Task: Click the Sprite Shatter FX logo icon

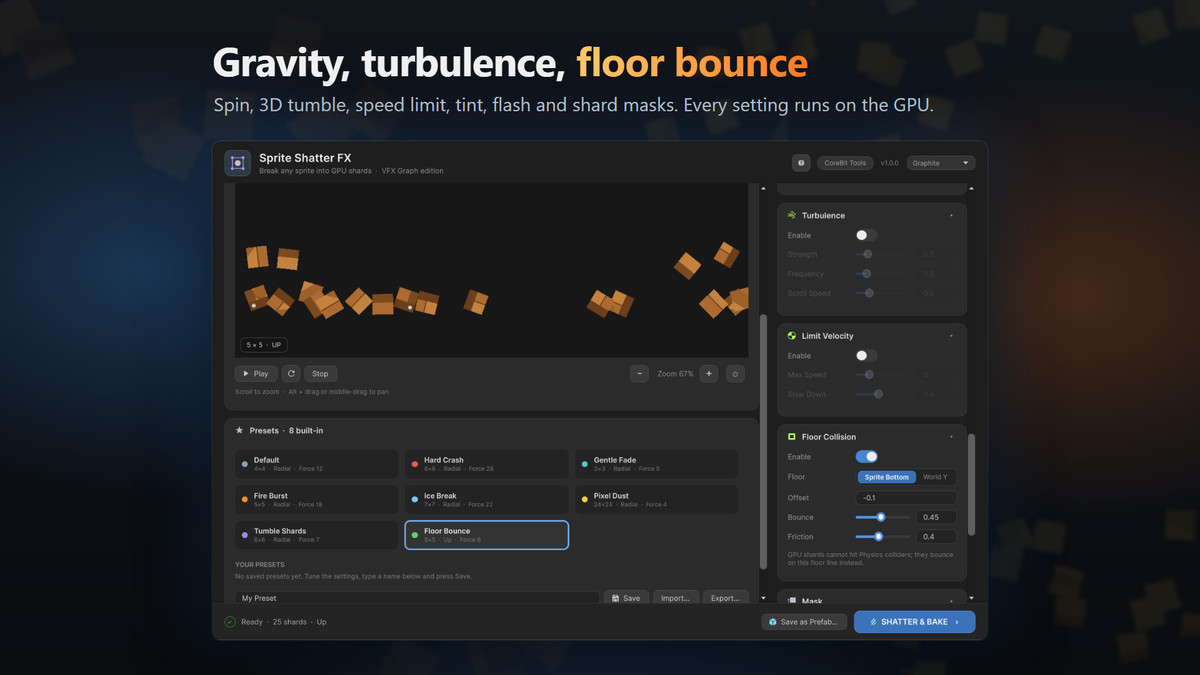Action: [x=237, y=163]
